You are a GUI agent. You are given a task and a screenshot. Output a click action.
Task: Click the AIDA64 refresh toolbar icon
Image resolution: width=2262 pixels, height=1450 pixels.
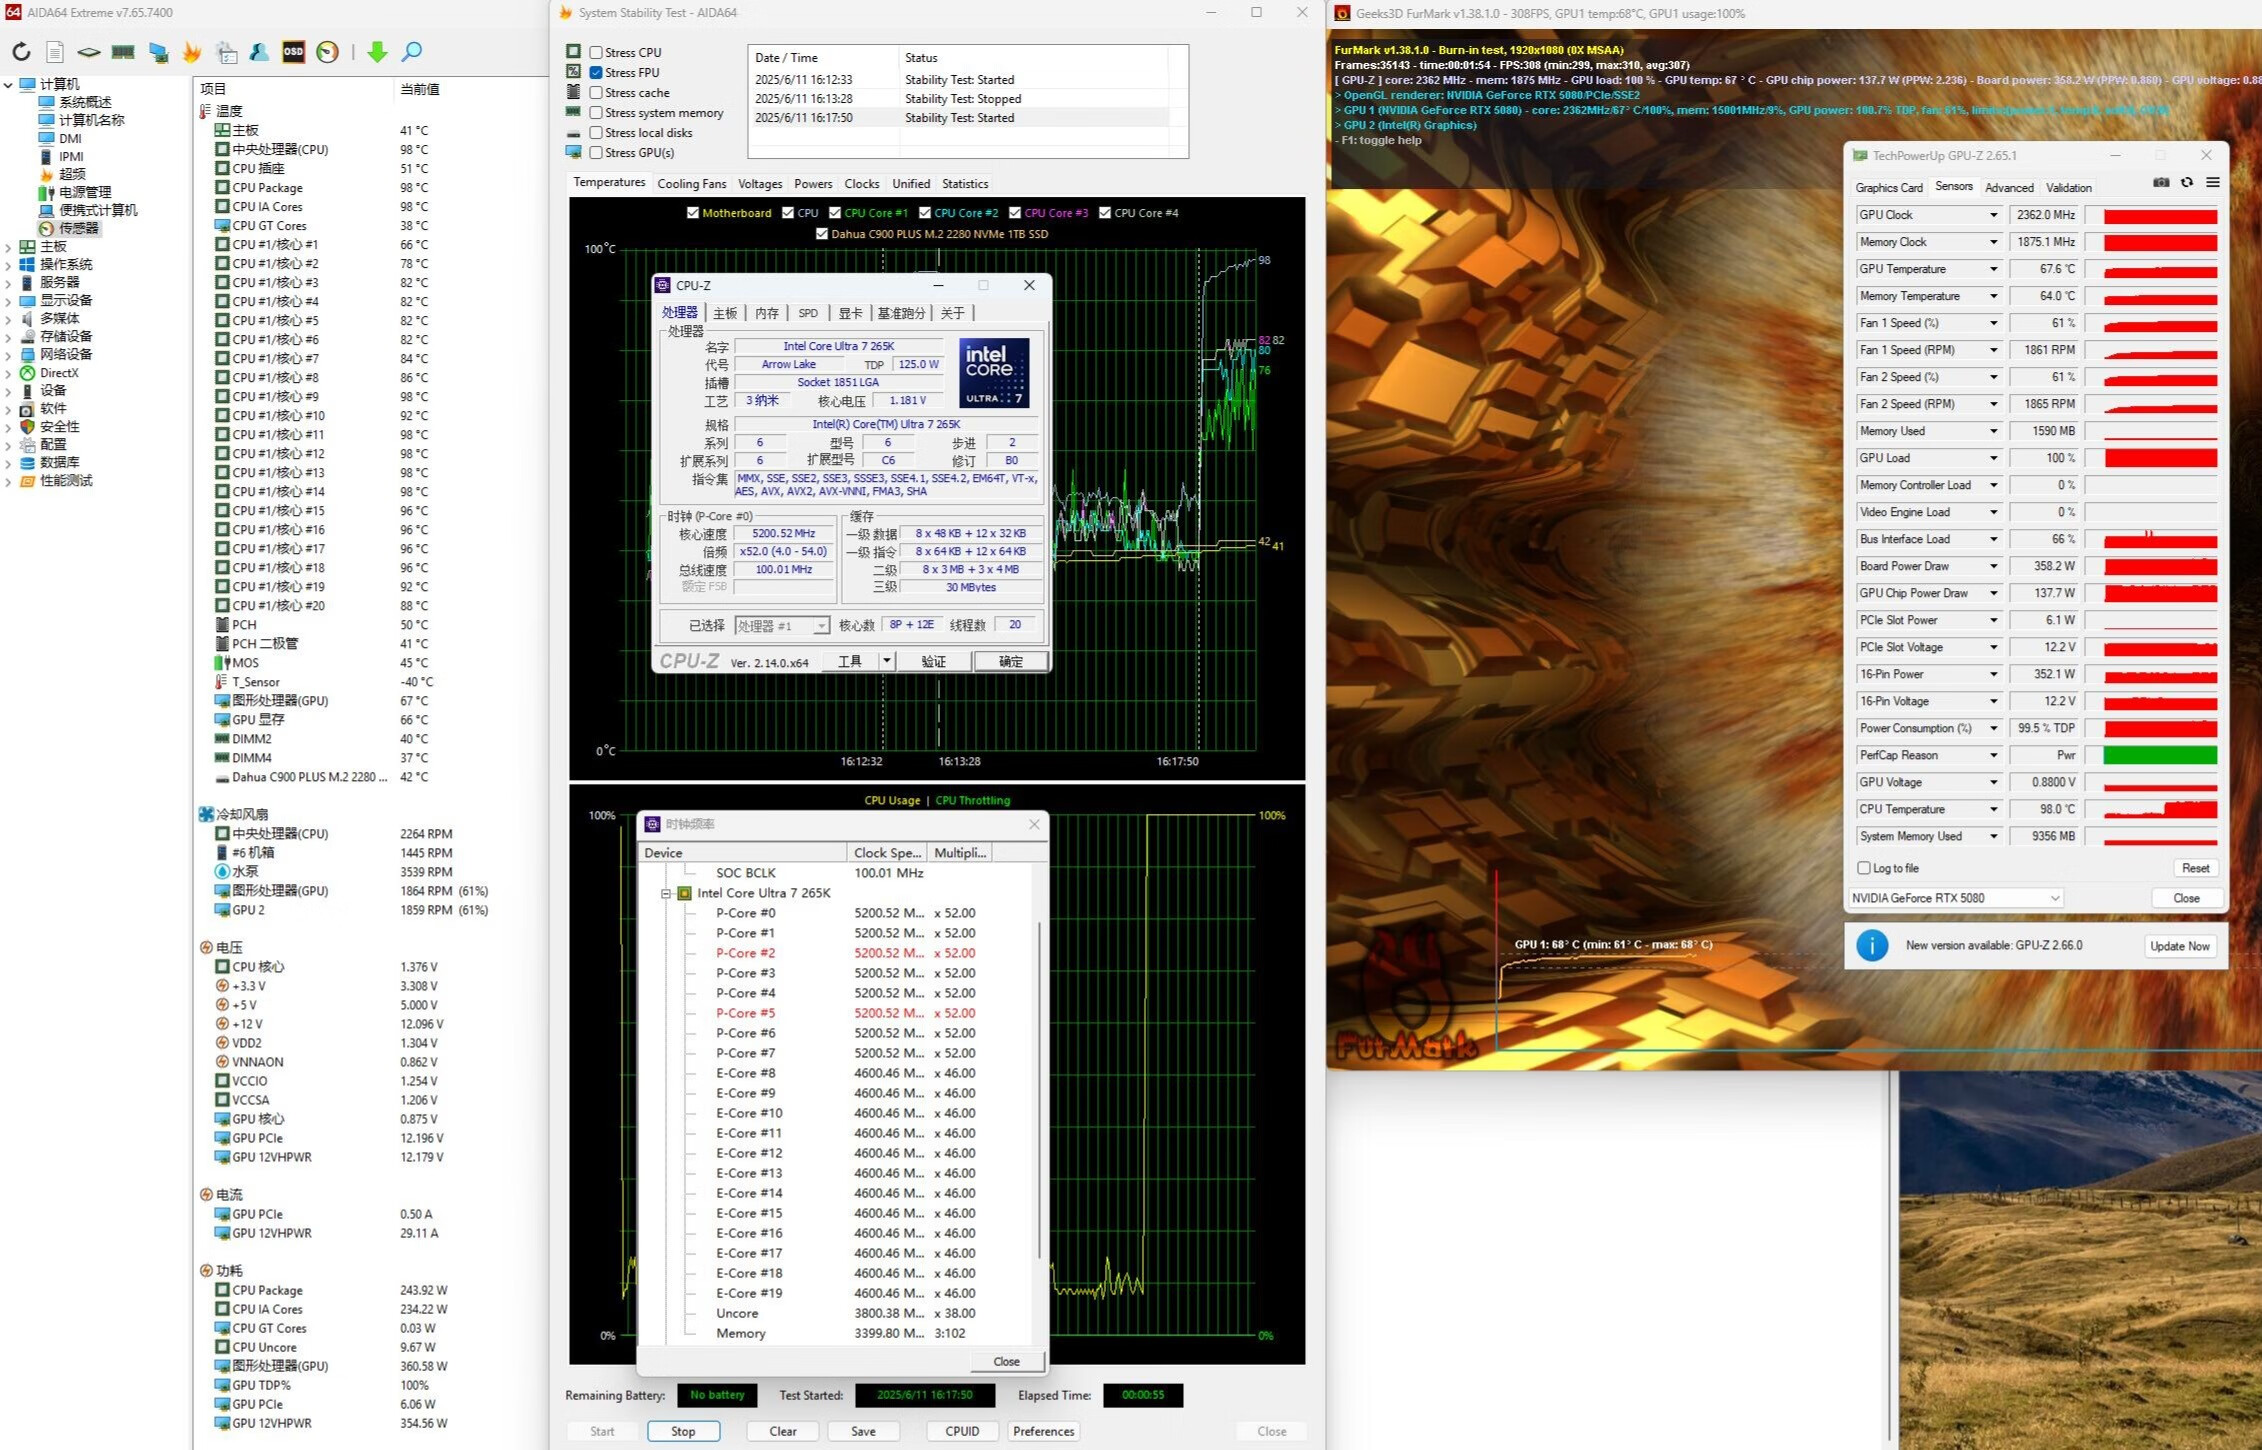pos(21,52)
